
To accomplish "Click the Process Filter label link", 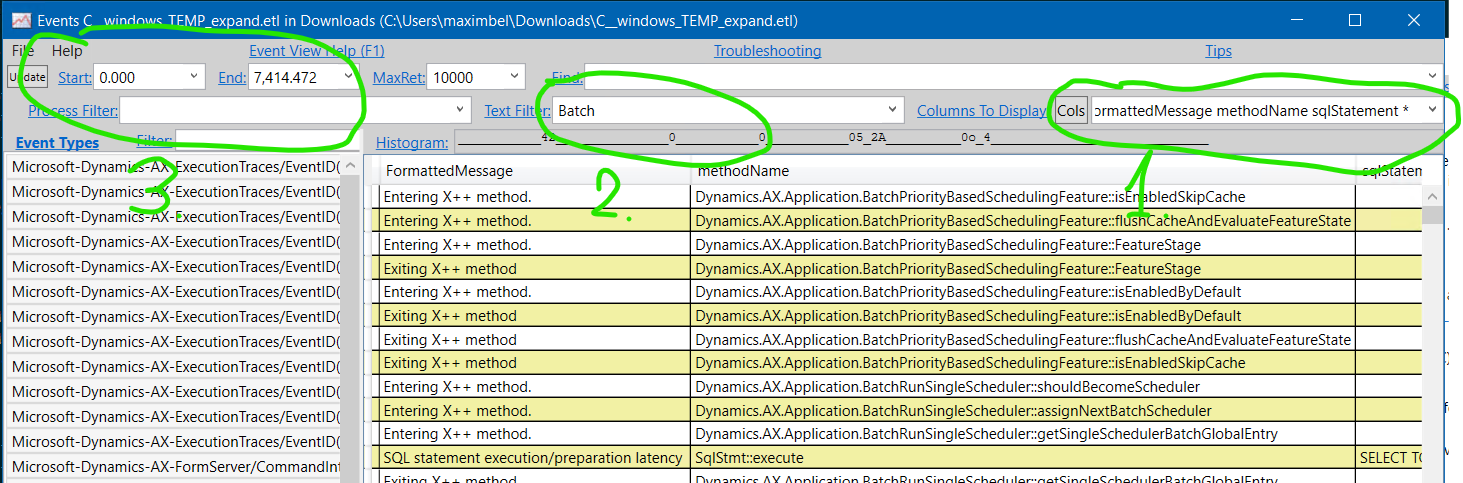I will pos(73,111).
